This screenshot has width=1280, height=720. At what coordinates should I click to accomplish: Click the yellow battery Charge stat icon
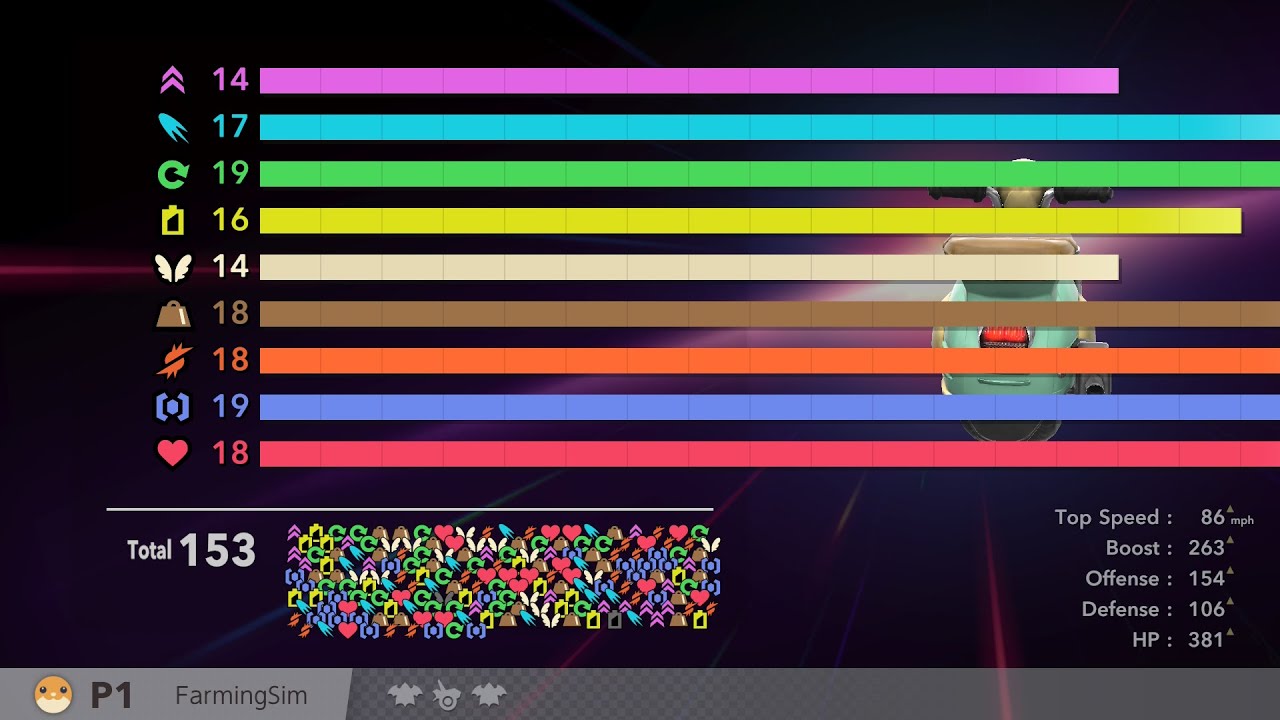172,220
